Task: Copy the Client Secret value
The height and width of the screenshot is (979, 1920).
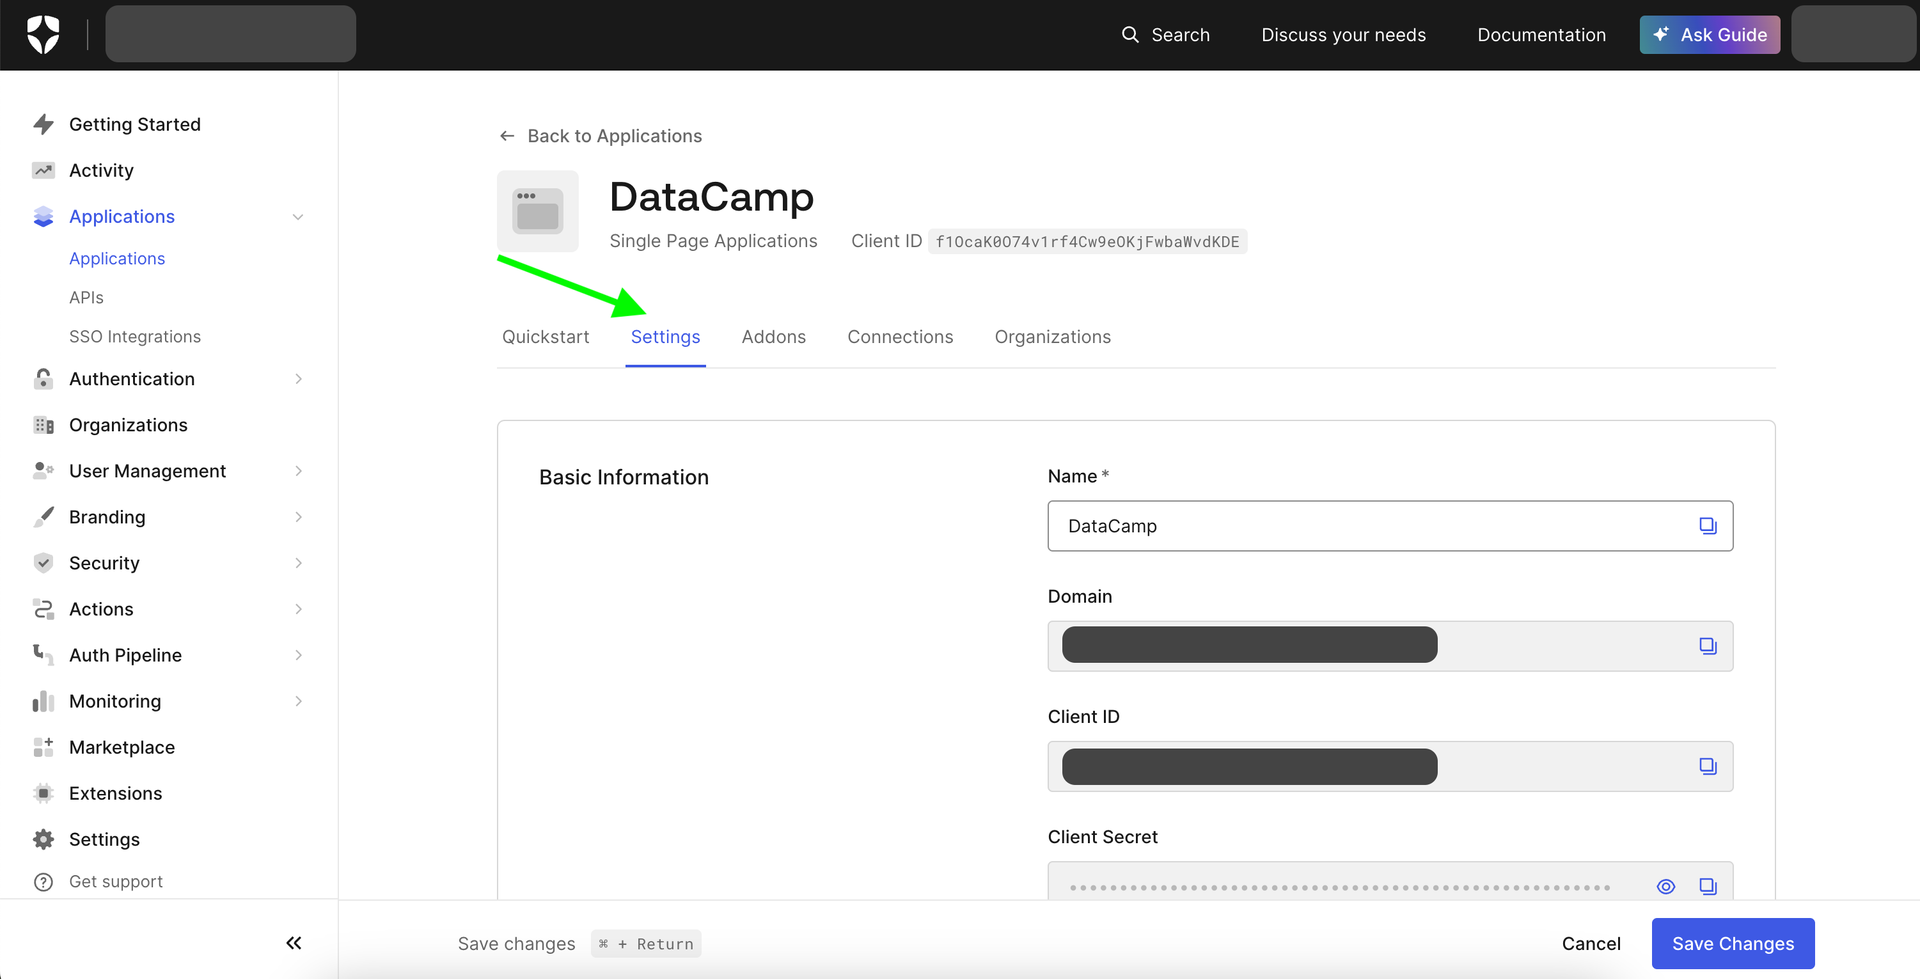Action: 1707,886
